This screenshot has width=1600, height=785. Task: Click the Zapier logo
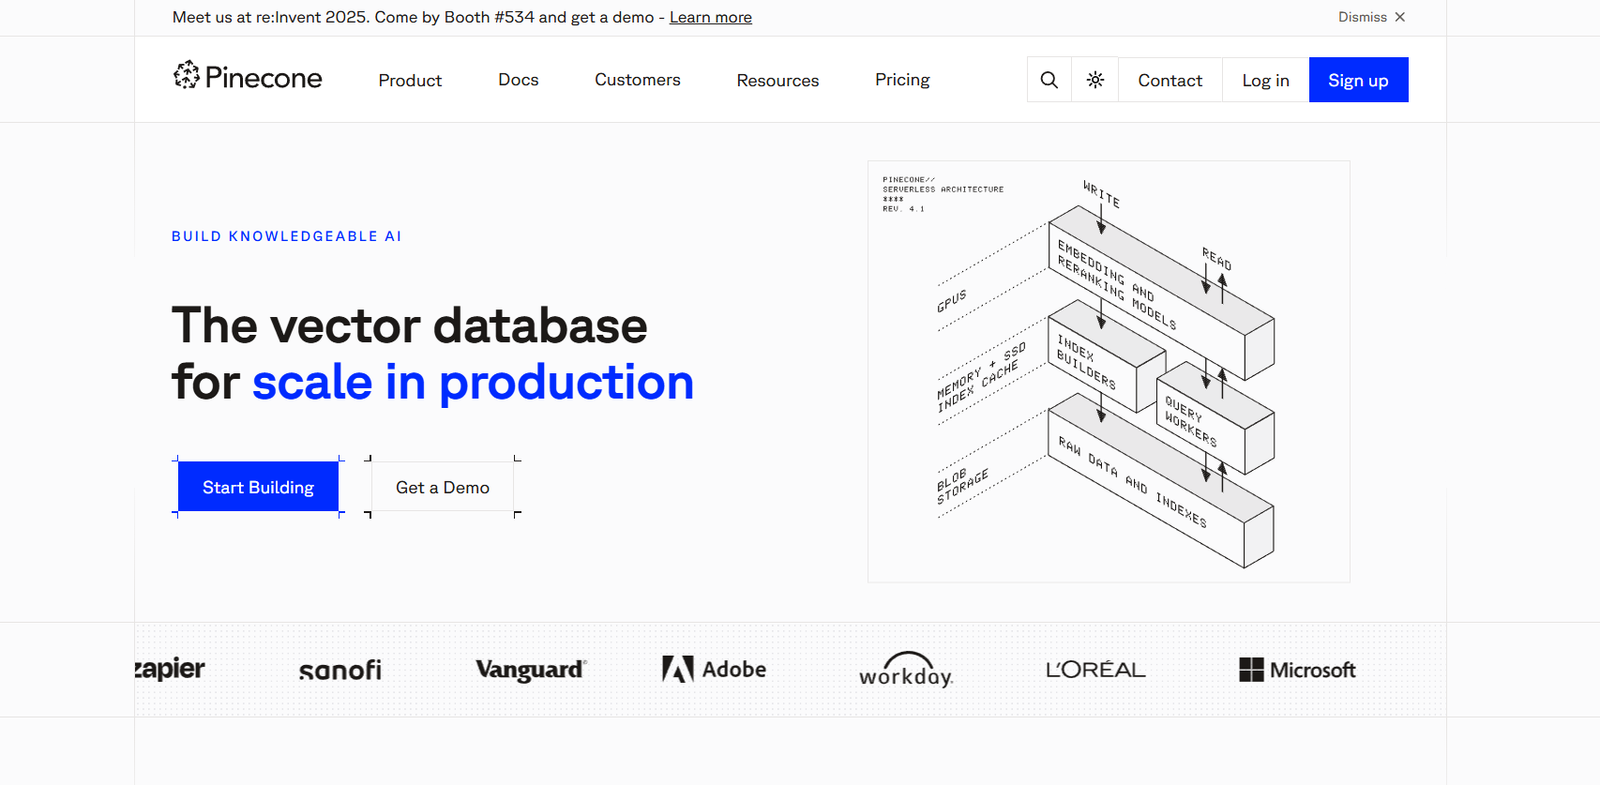coord(170,668)
